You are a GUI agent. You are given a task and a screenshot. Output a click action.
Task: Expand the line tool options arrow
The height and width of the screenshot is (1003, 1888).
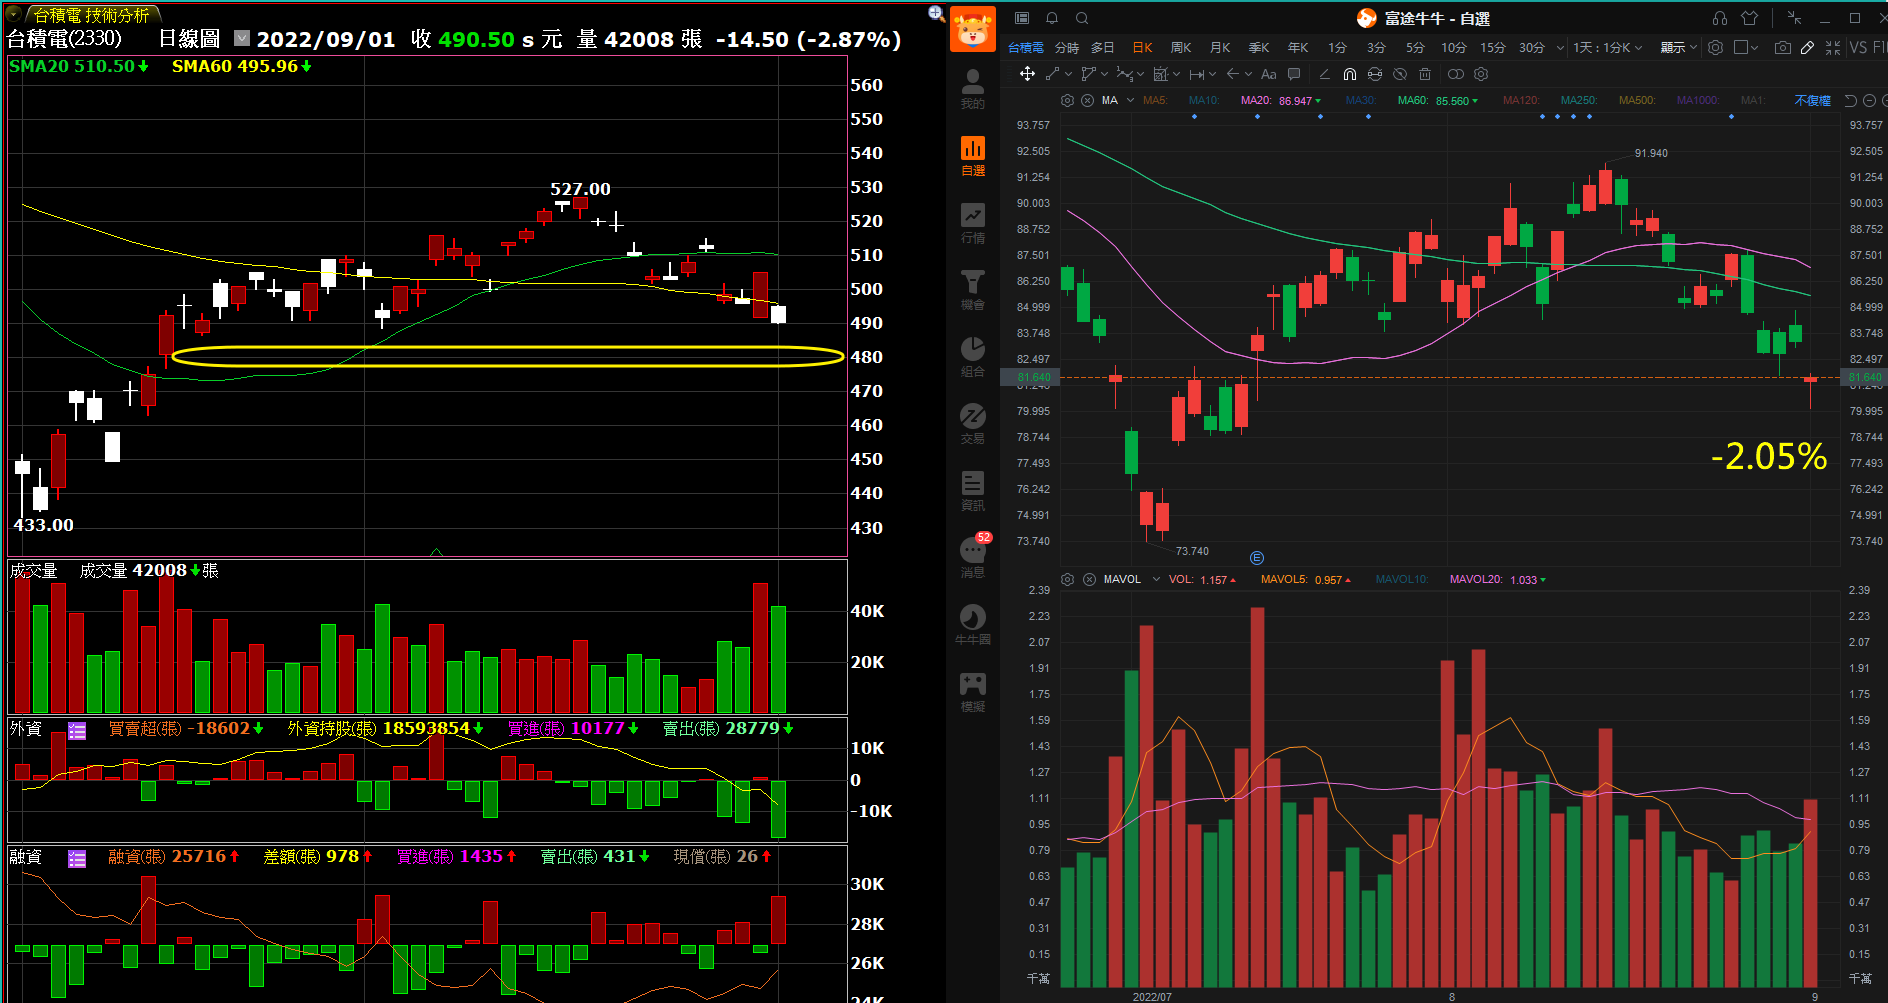(x=1068, y=74)
